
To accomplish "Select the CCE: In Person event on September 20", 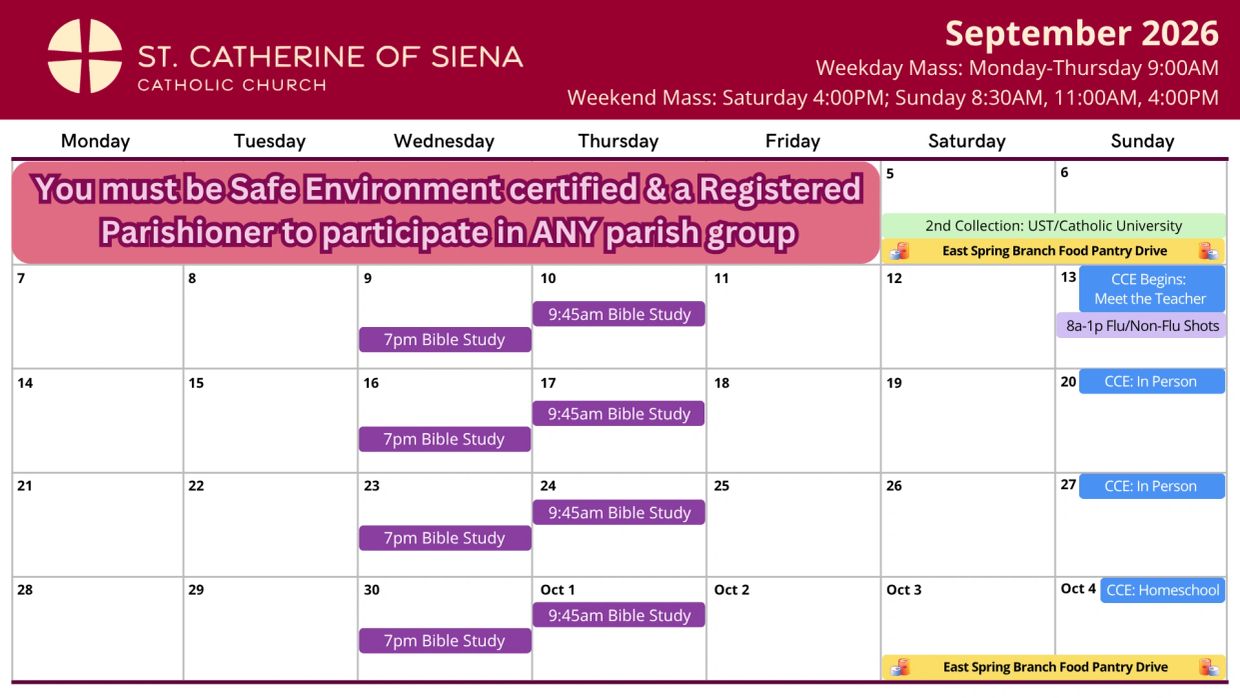I will pyautogui.click(x=1151, y=381).
